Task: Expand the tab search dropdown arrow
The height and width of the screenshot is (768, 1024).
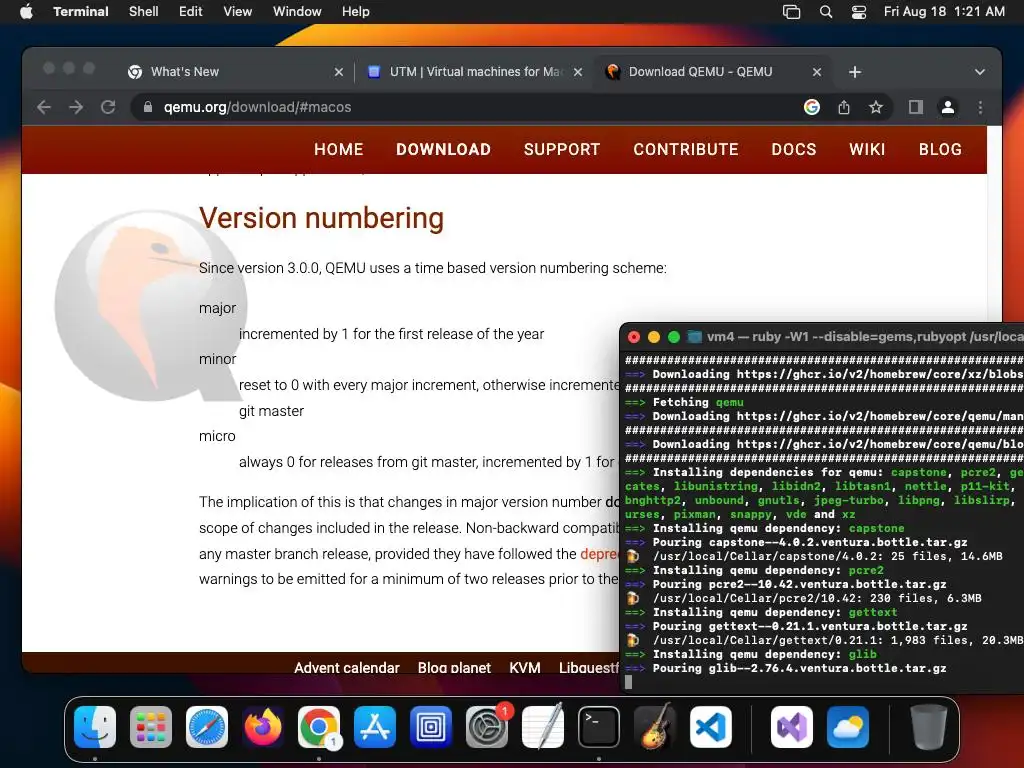Action: coord(980,72)
